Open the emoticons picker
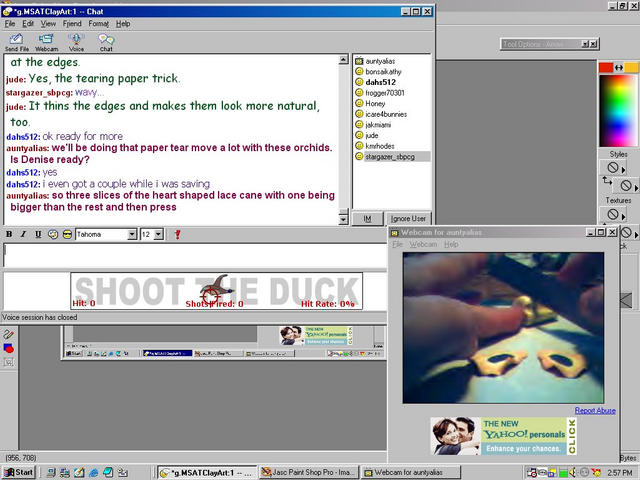 67,234
